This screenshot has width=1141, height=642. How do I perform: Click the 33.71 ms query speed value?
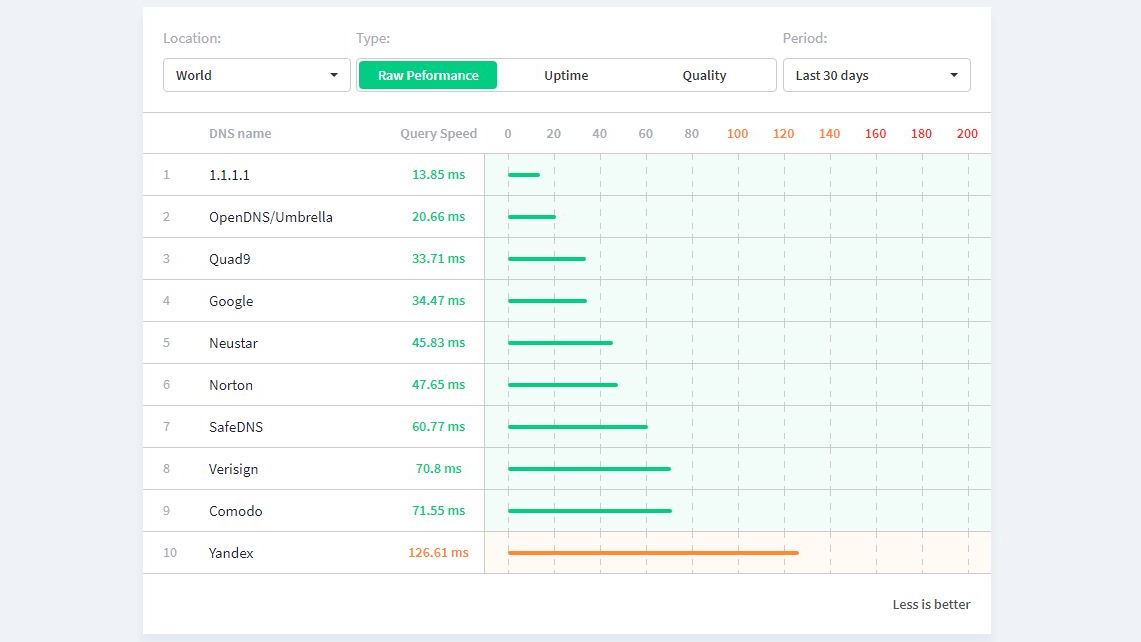pos(439,258)
